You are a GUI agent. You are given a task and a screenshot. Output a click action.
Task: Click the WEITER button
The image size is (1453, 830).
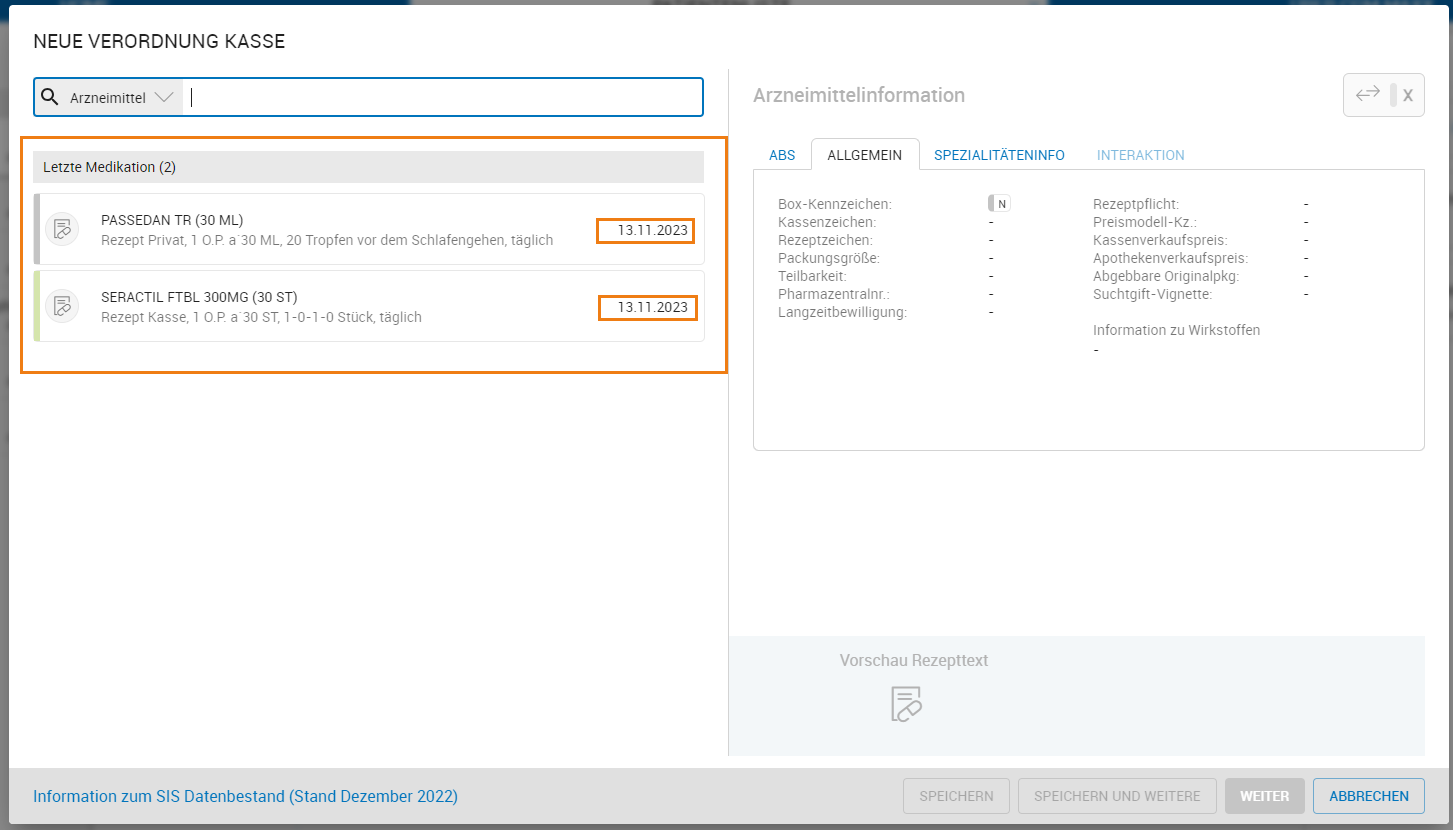(x=1265, y=796)
